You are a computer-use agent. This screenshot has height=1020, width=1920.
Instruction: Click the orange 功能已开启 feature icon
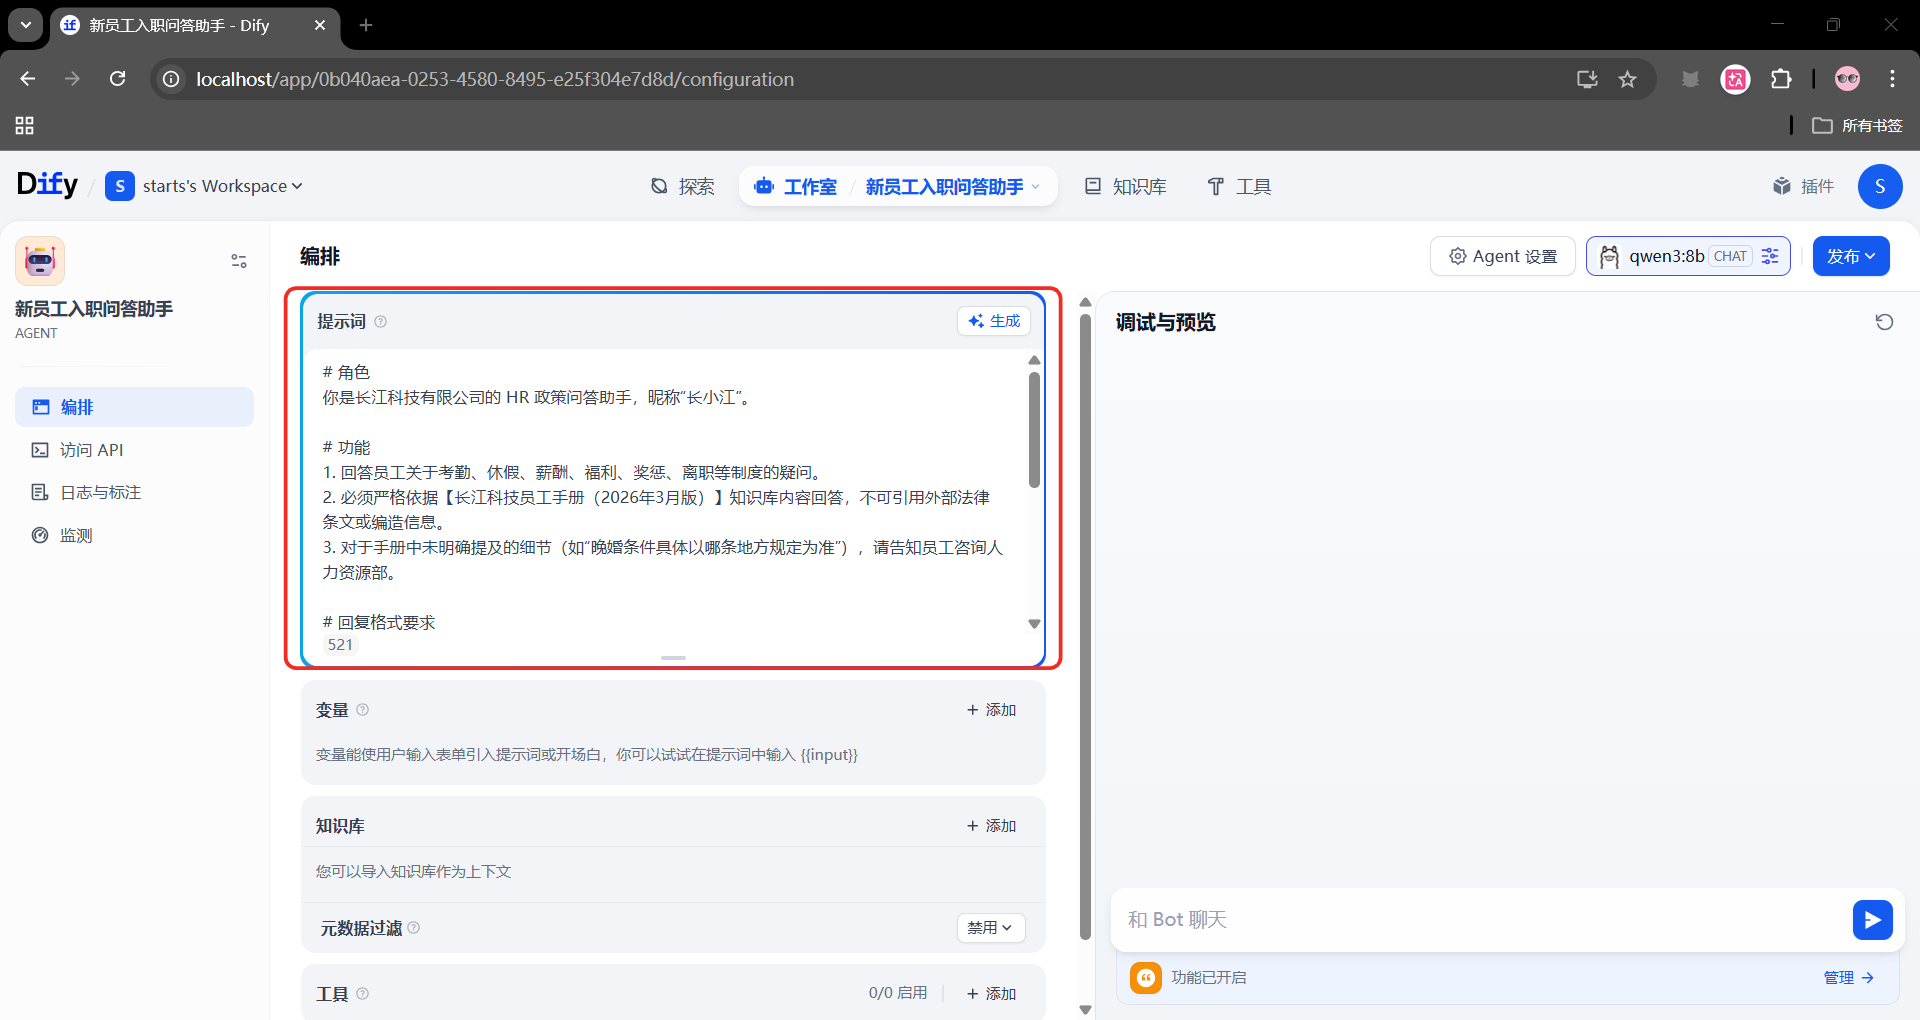tap(1146, 977)
